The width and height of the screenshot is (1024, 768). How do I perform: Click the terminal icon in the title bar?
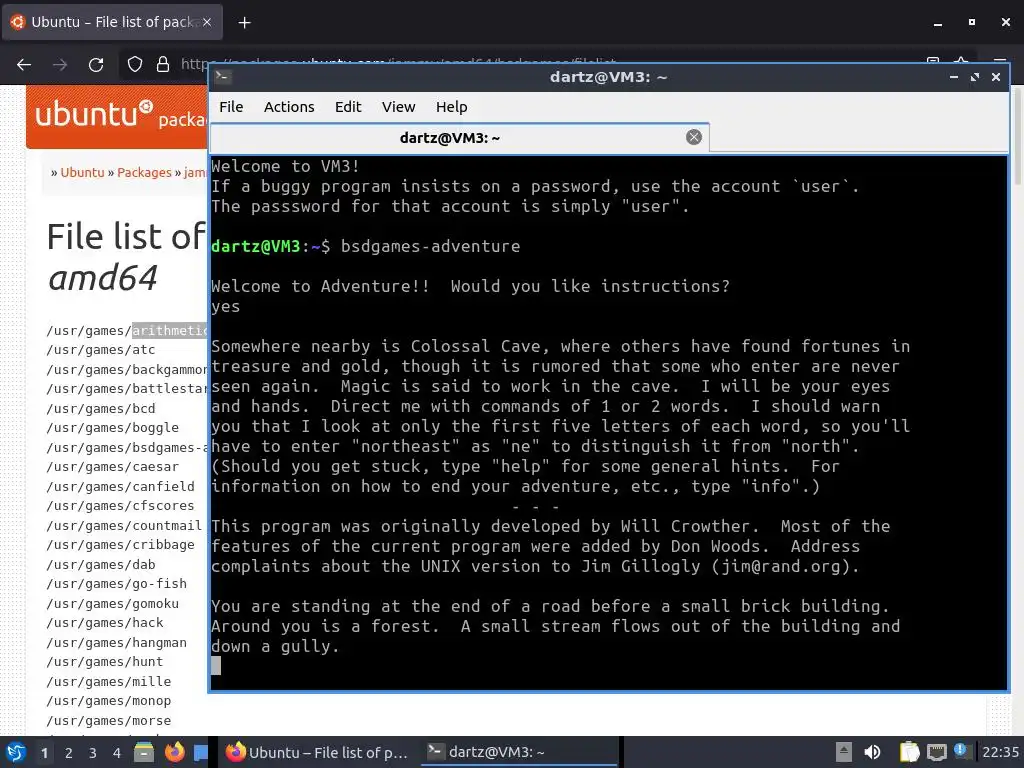(222, 77)
